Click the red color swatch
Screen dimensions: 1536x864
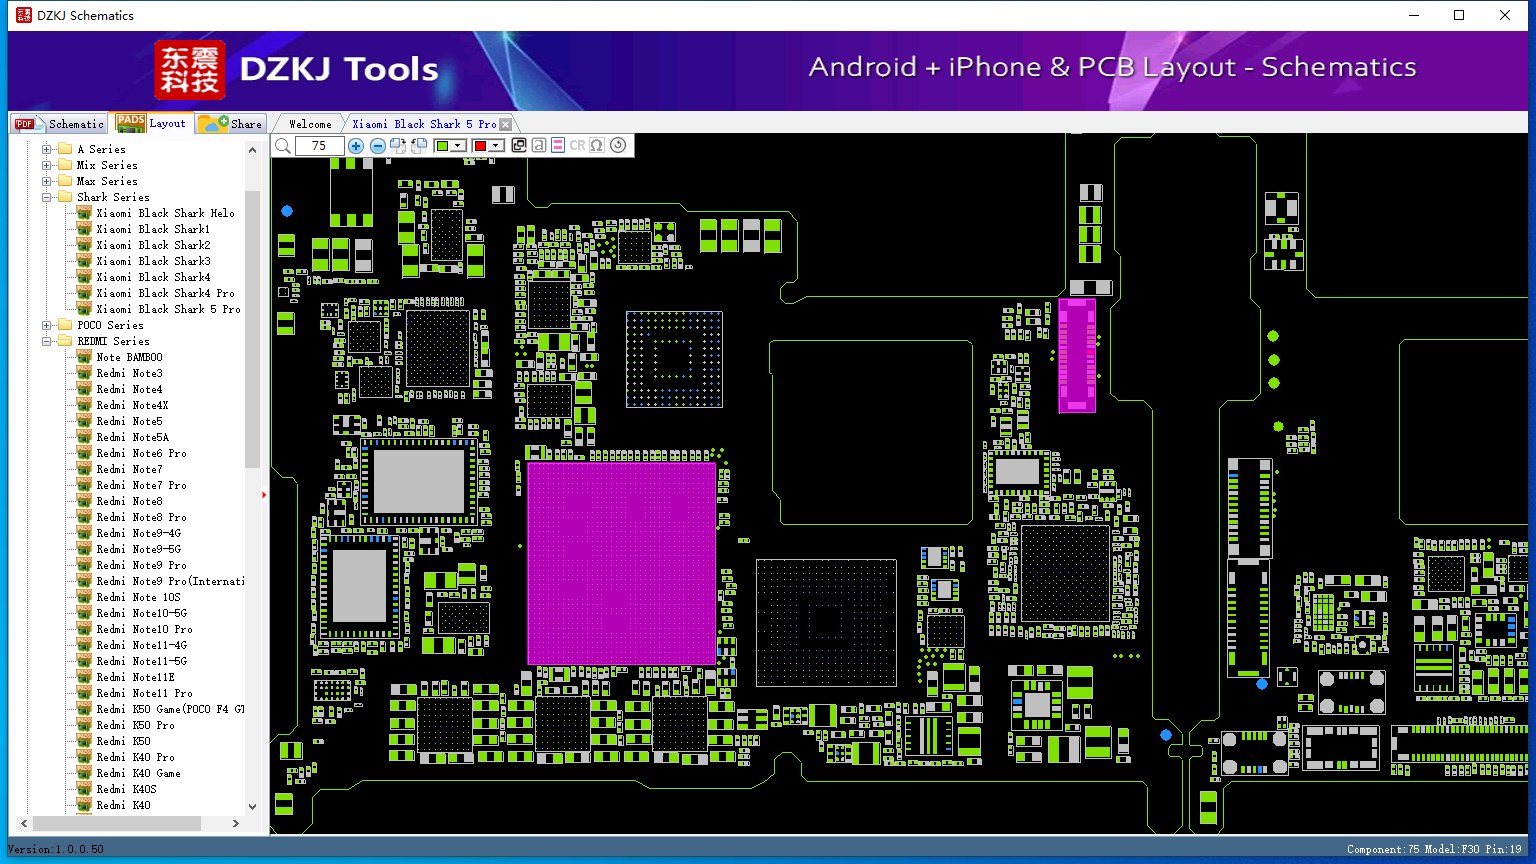[x=480, y=146]
